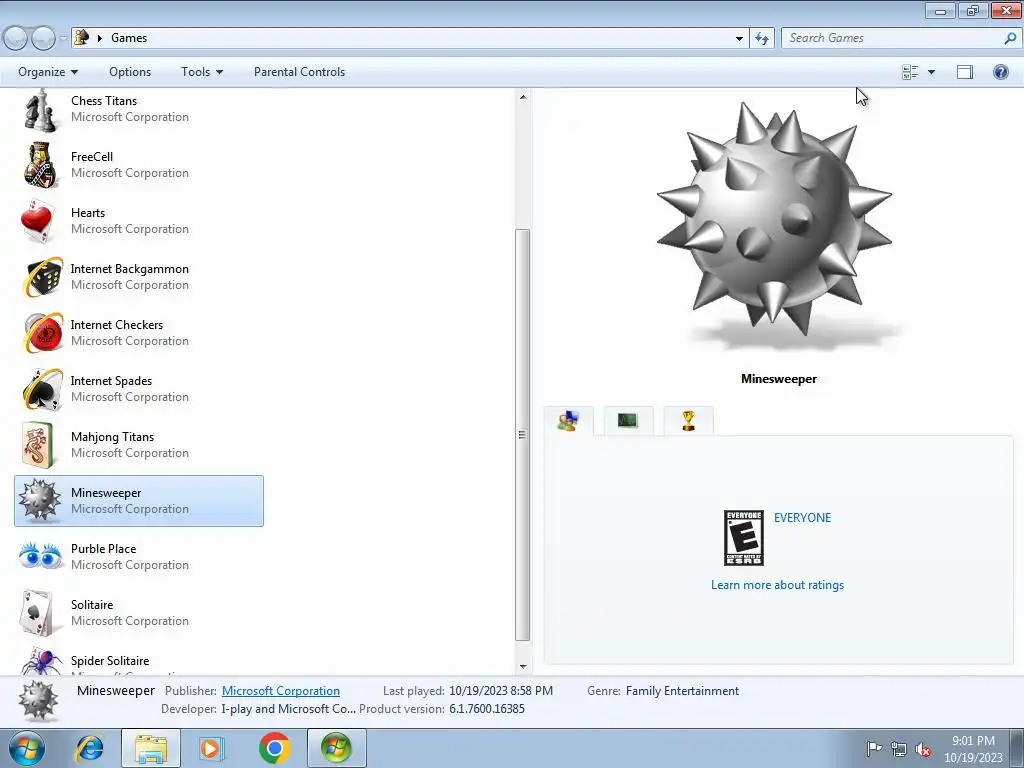The image size is (1024, 768).
Task: Select the Chess Titans game icon
Action: pyautogui.click(x=40, y=110)
